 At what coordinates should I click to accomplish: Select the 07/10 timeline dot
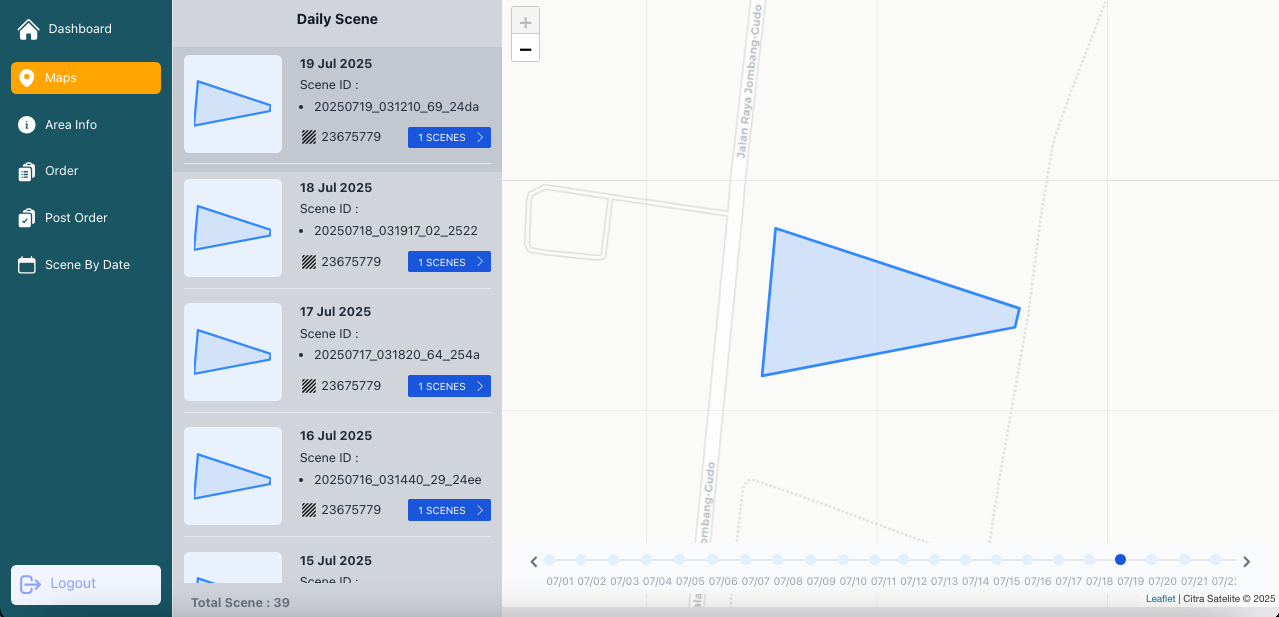(843, 560)
